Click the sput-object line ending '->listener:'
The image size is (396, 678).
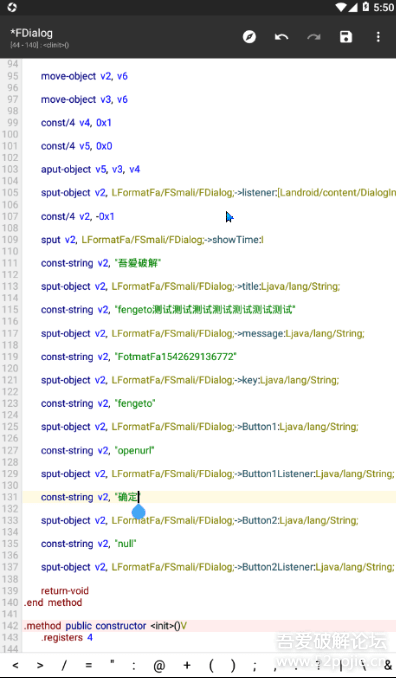click(x=218, y=193)
